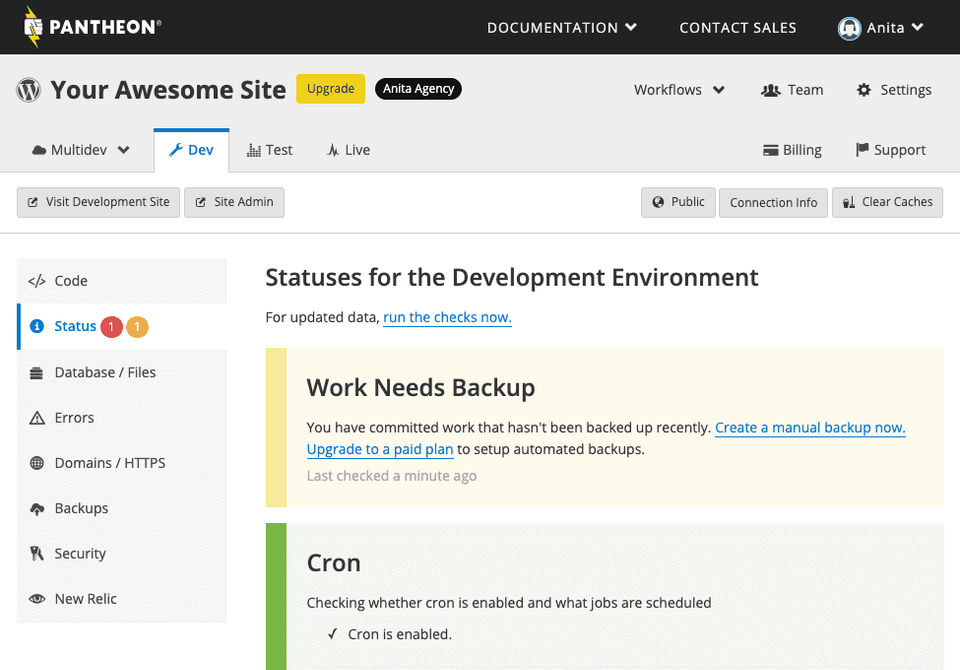Click 'Upgrade to a paid plan' link

tap(380, 450)
